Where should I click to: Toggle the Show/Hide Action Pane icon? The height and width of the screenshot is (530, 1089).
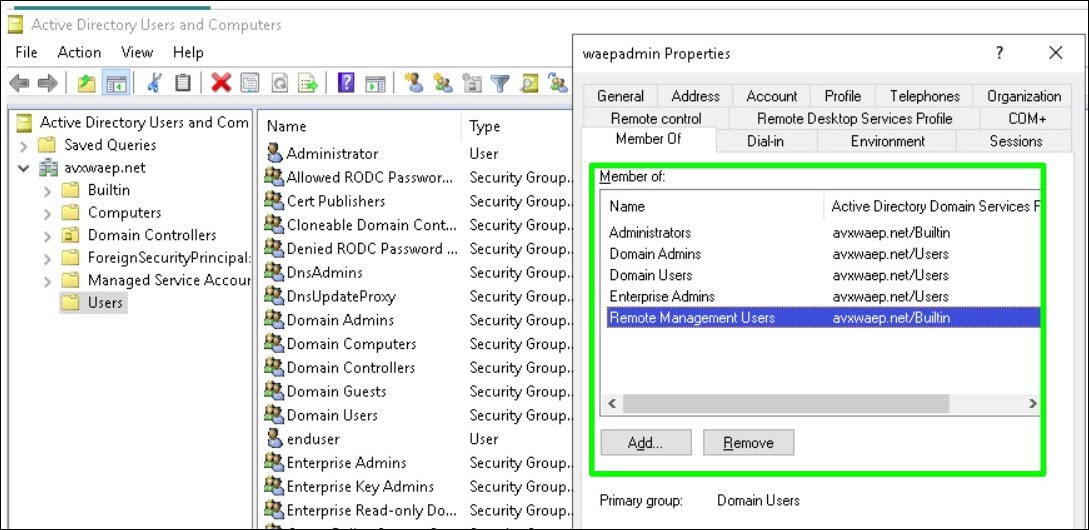tap(375, 84)
